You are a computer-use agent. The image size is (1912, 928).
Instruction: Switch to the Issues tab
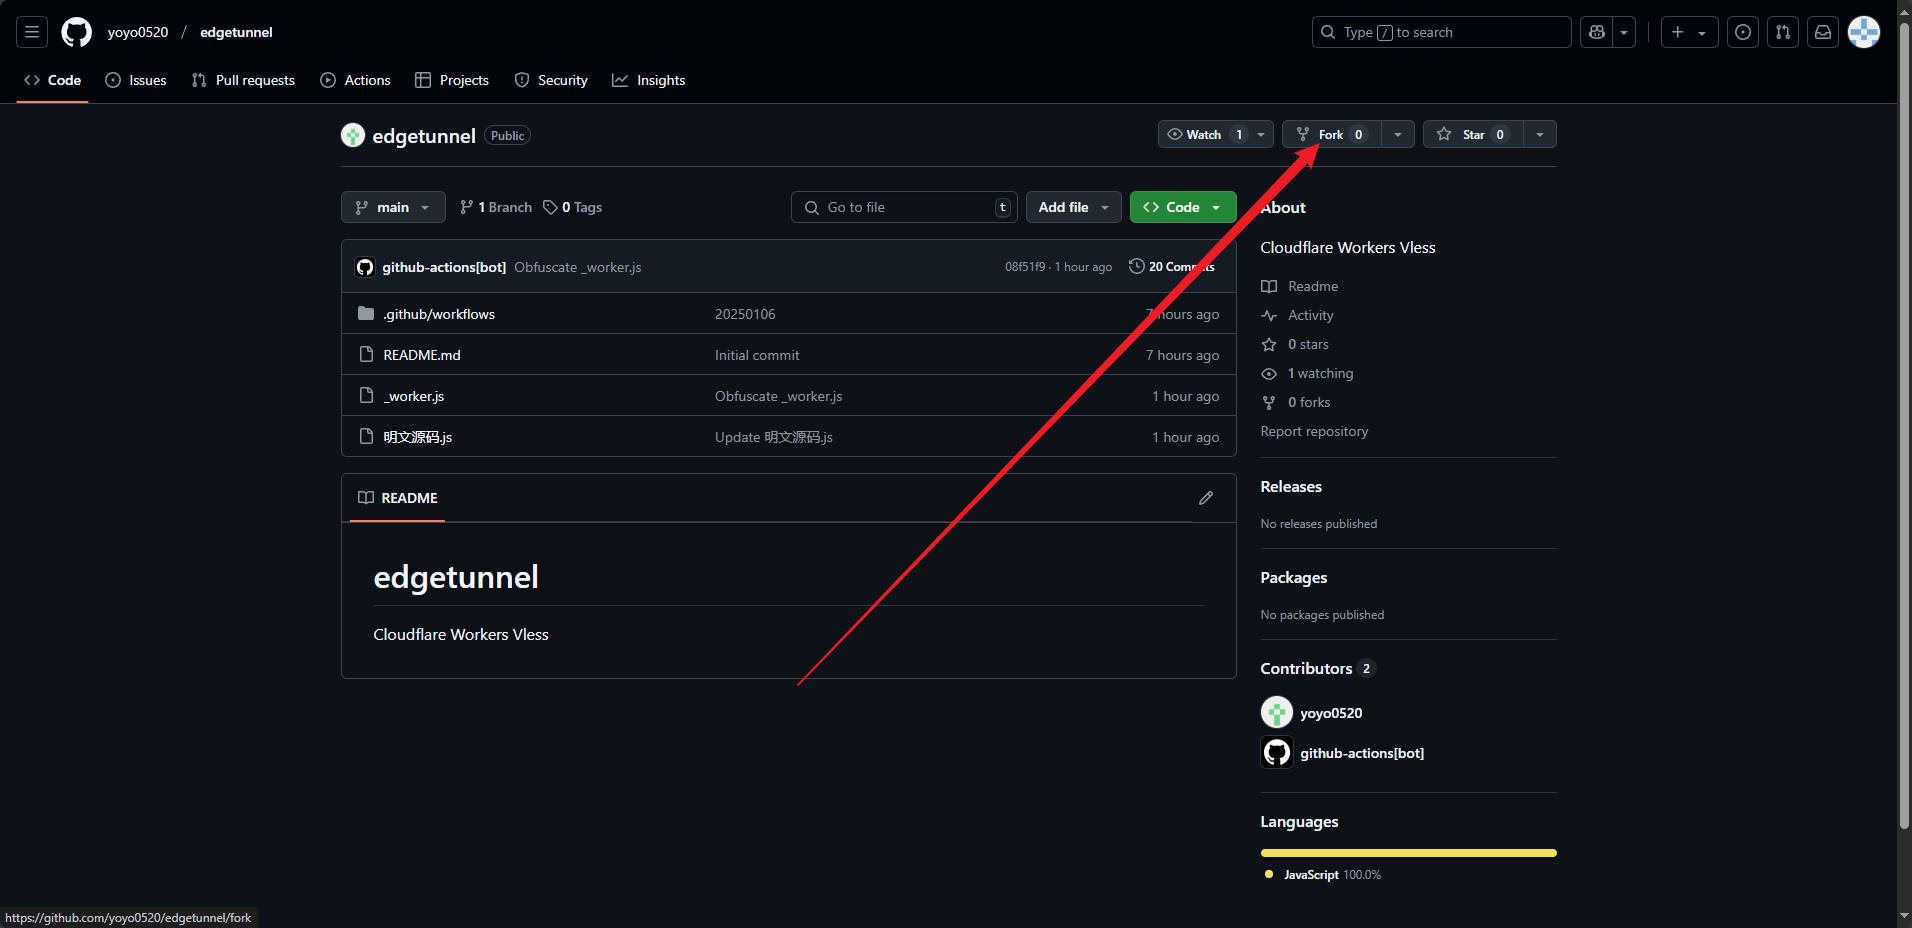pos(136,80)
